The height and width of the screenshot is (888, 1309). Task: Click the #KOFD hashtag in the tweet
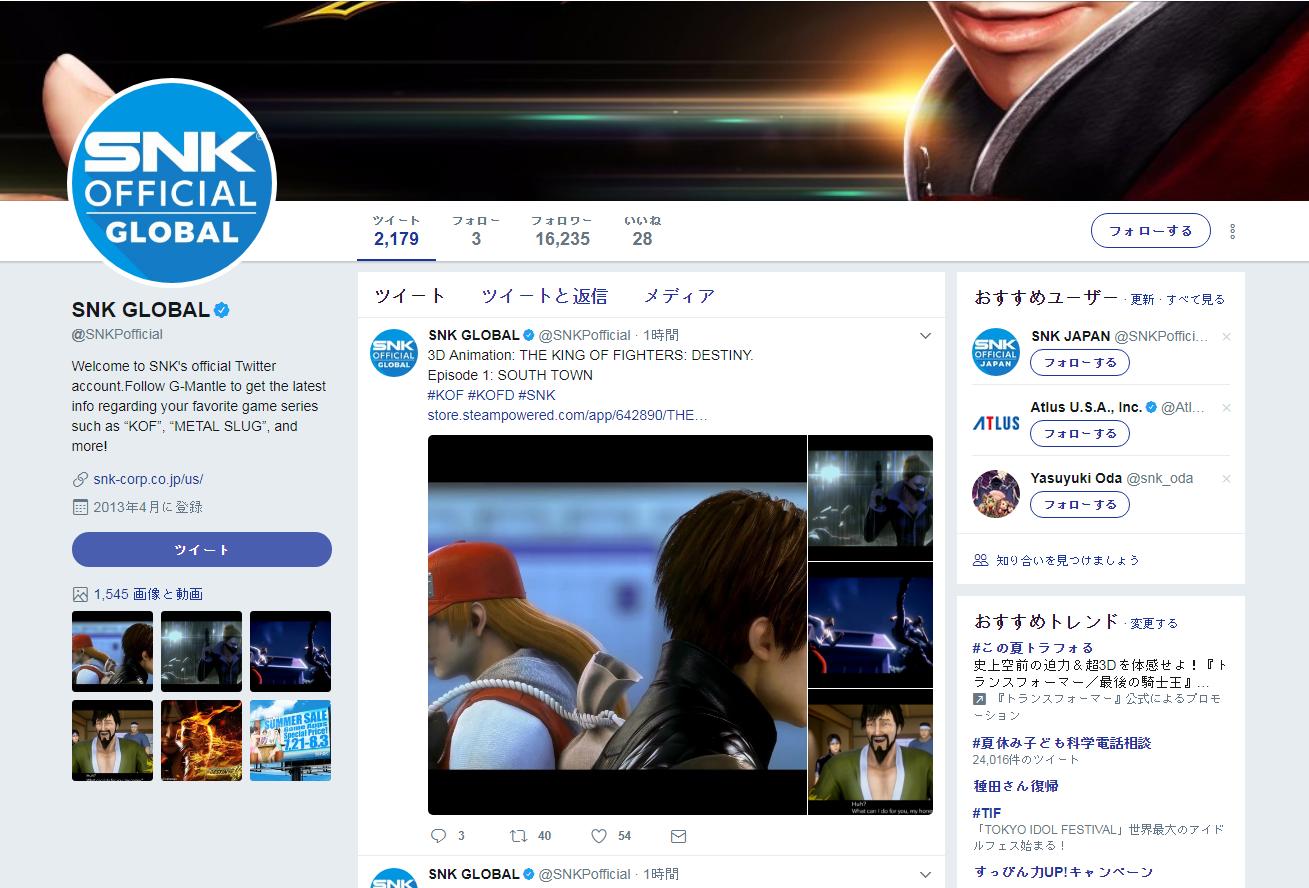[x=491, y=395]
